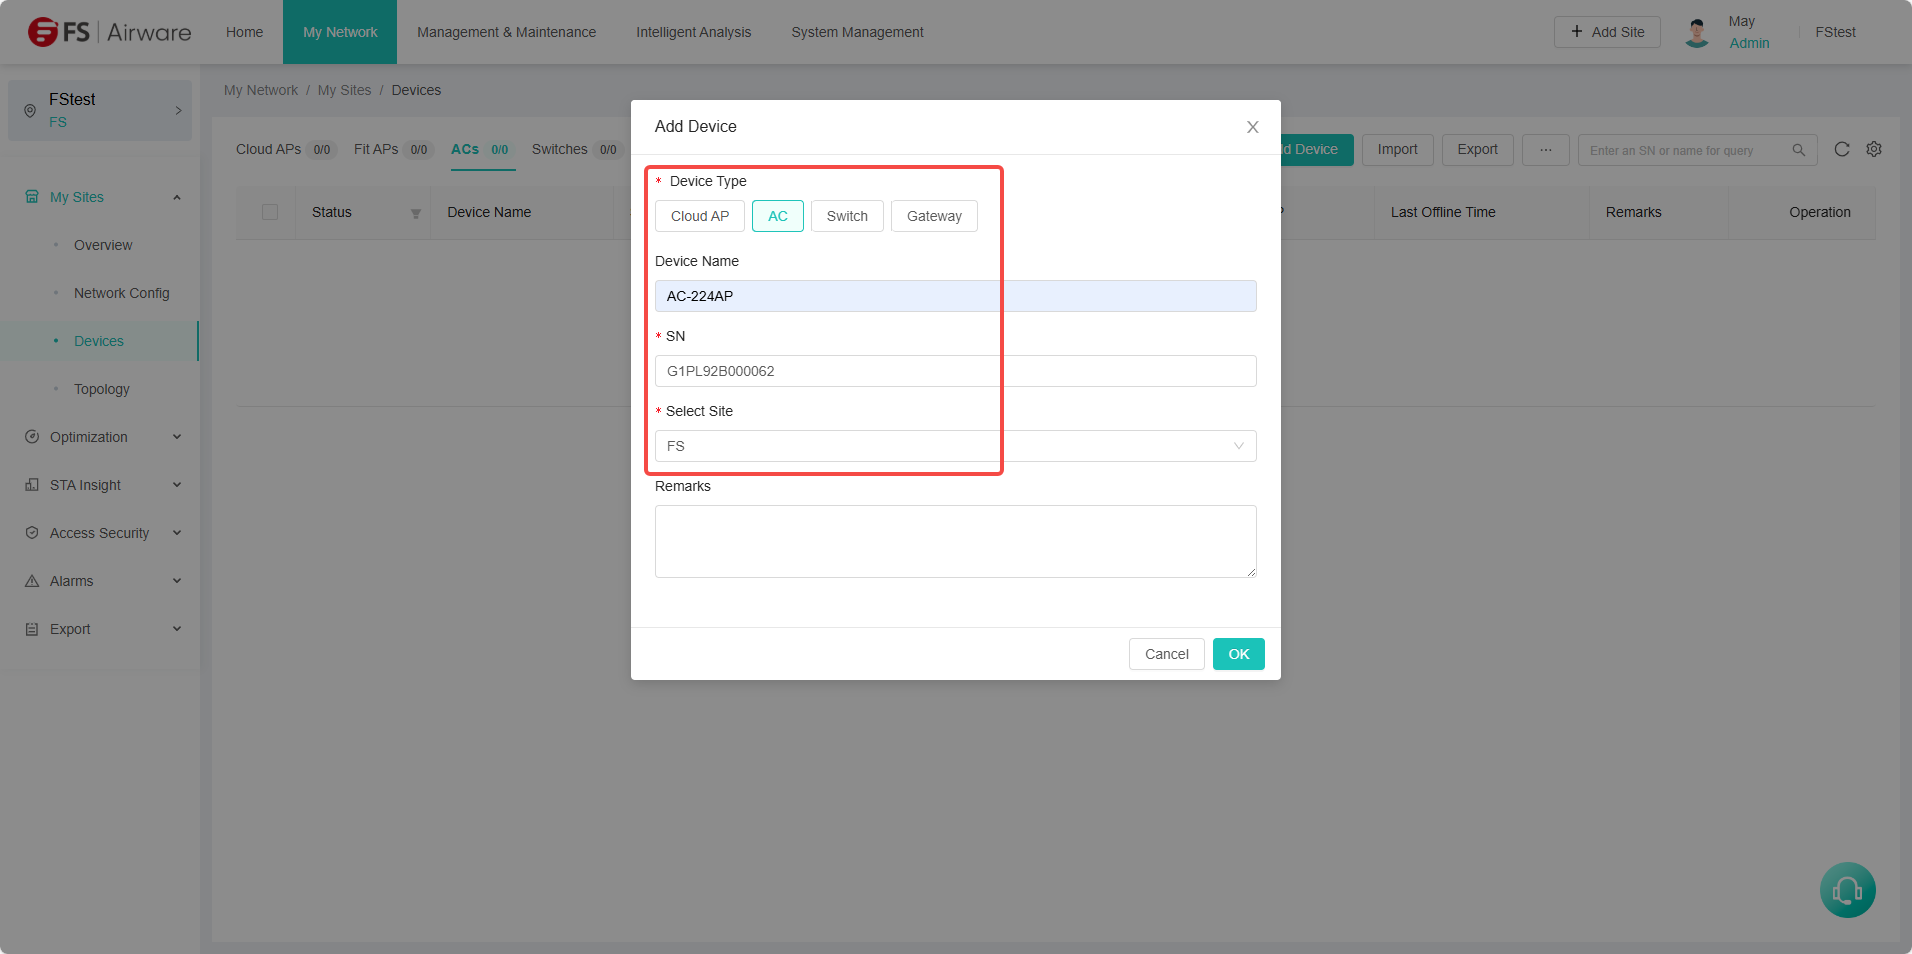
Task: Click the Alarms warning icon
Action: pos(32,581)
